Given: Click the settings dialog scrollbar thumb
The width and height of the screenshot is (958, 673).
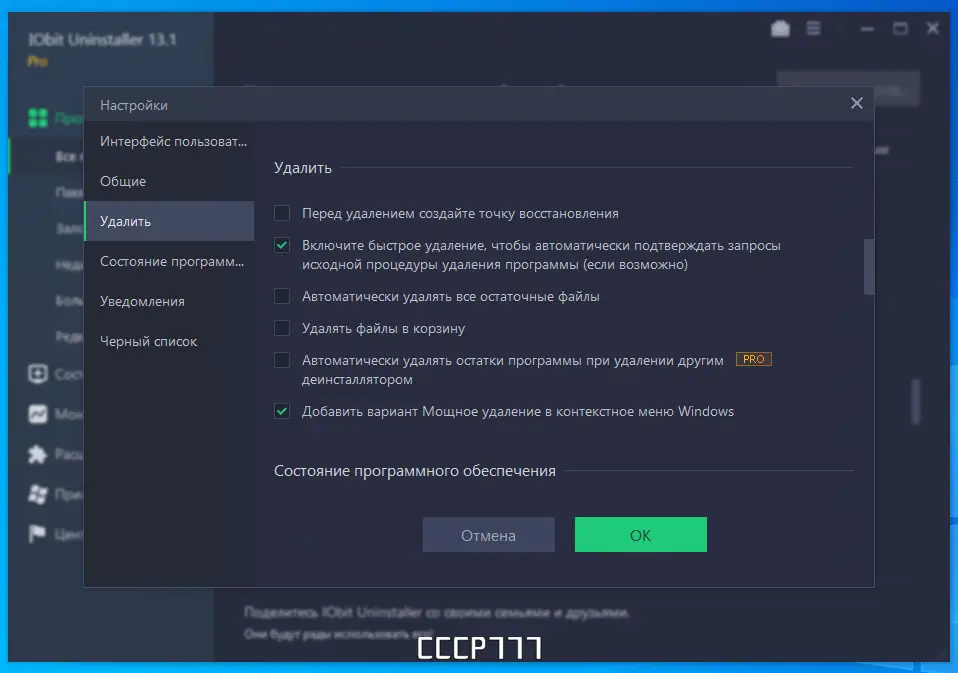Looking at the screenshot, I should click(x=869, y=267).
